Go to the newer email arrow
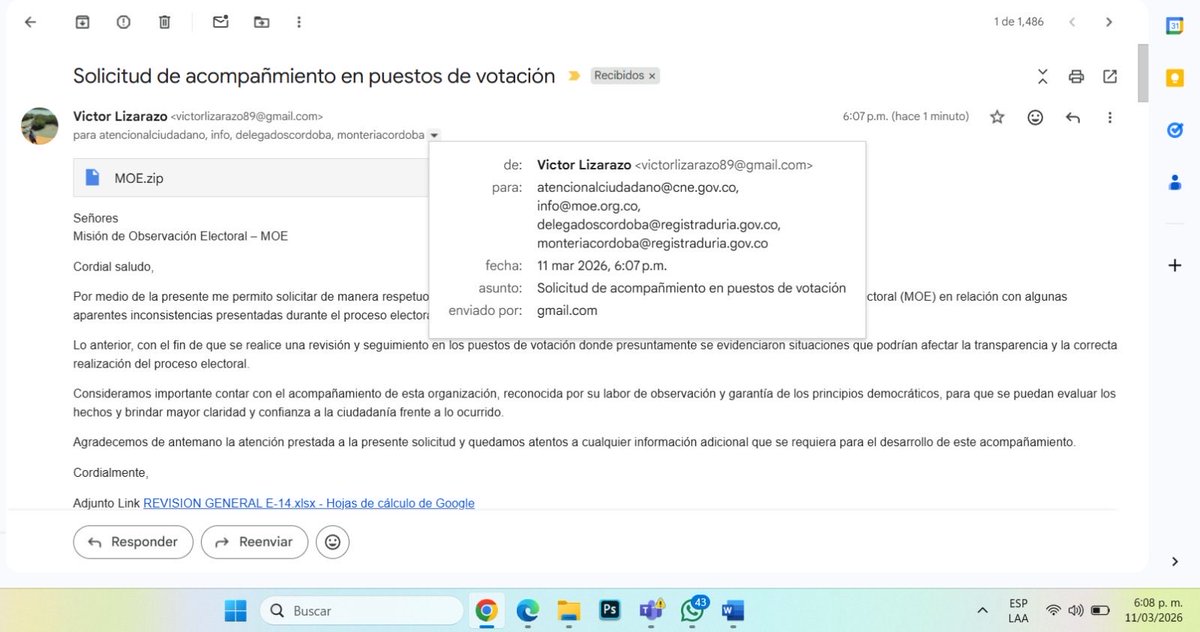This screenshot has height=632, width=1200. [x=1072, y=22]
